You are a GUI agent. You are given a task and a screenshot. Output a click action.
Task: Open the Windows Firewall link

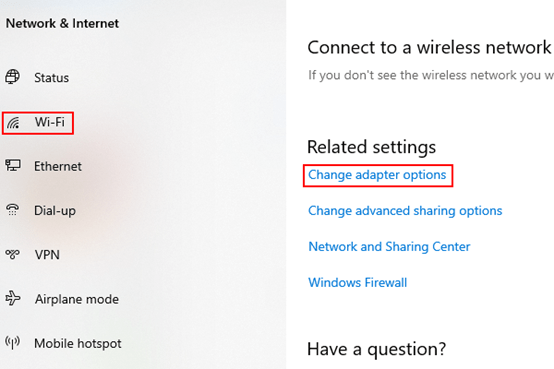point(358,283)
